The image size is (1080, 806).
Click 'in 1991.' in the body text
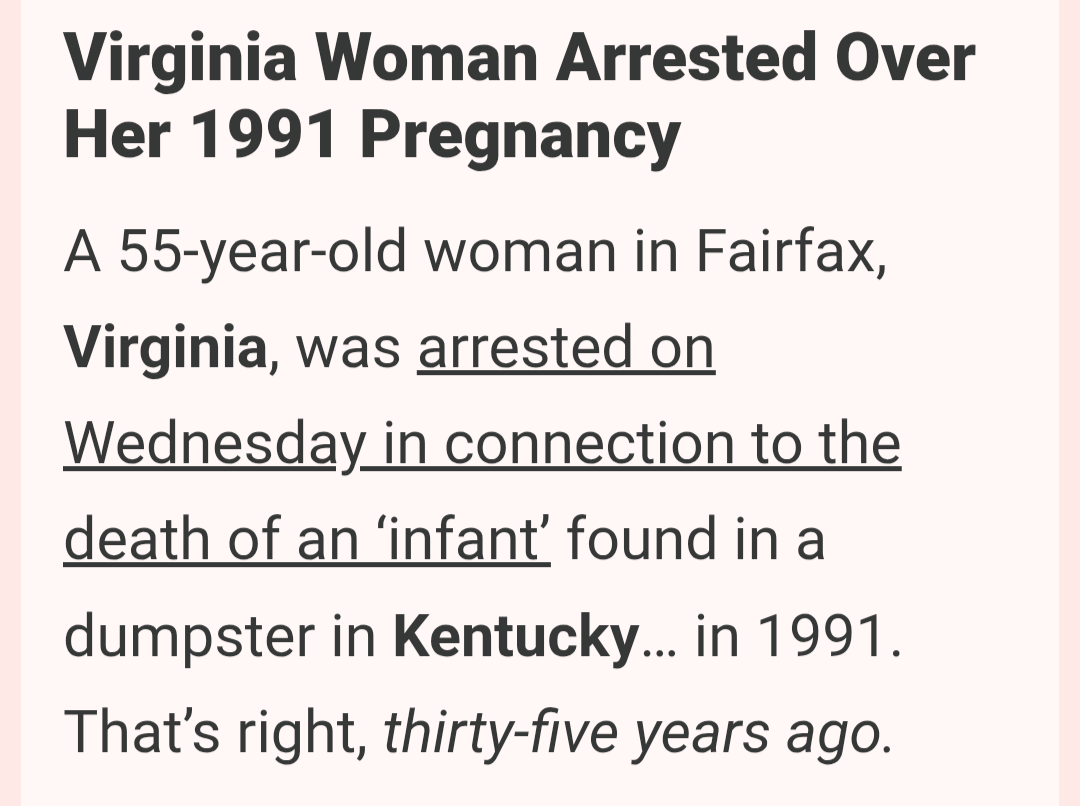796,636
